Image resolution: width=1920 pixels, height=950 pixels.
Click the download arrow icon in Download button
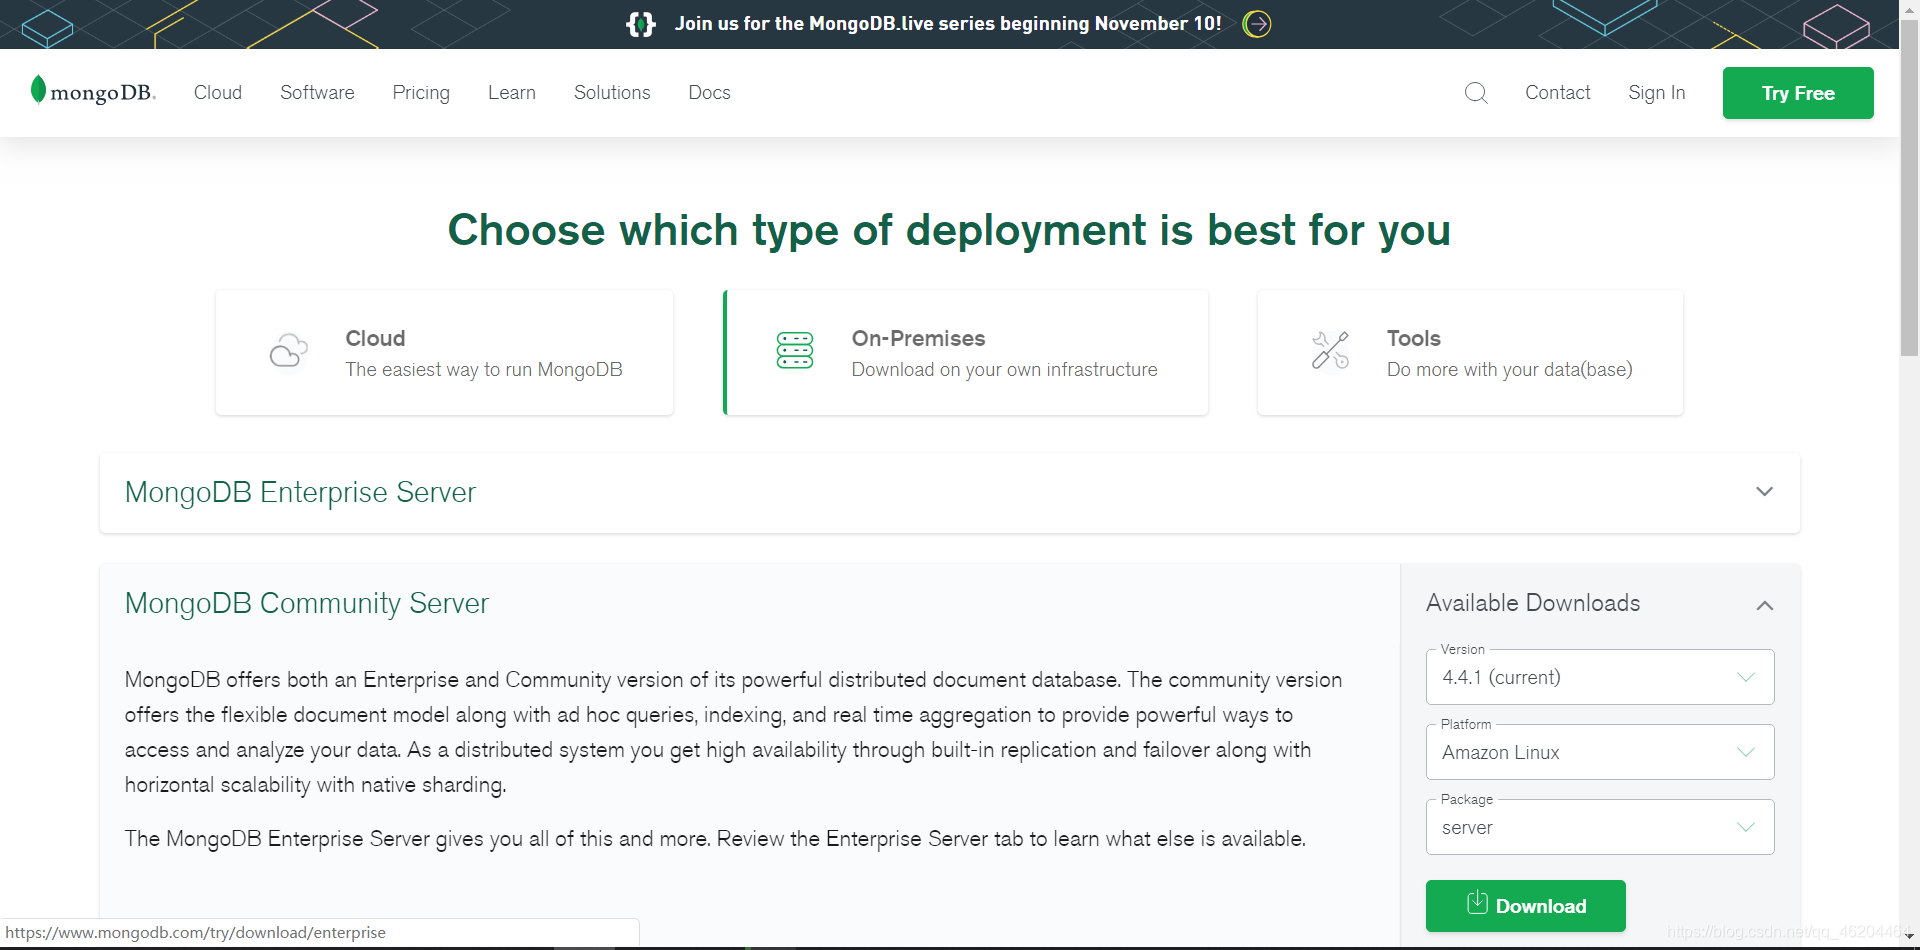1477,902
